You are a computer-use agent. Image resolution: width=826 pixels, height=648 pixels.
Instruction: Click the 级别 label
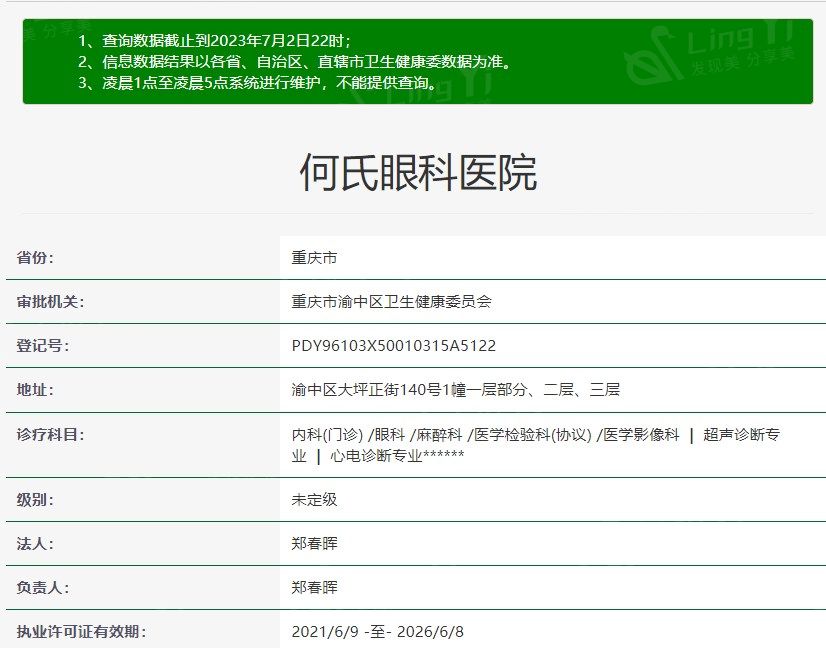(35, 499)
